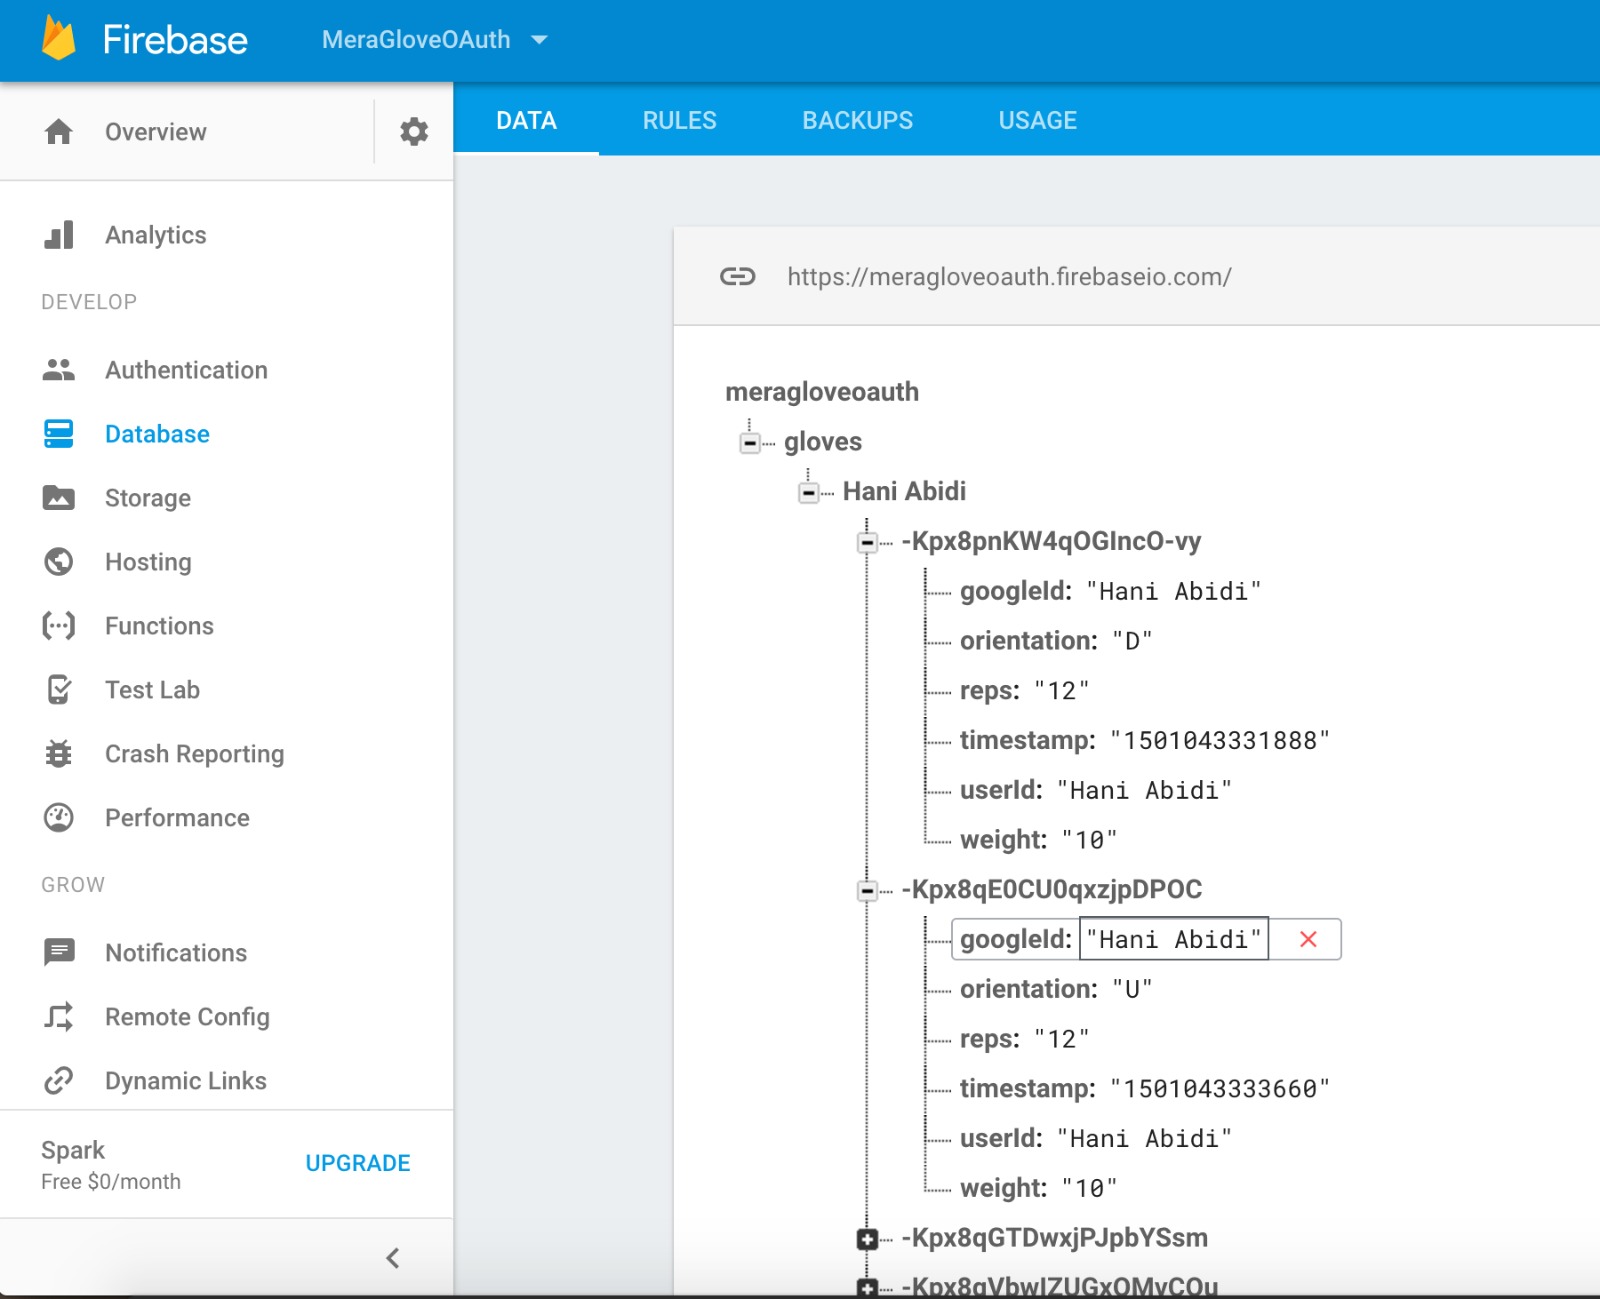Delete the selected googleId value with the red X
1600x1299 pixels.
pos(1308,939)
